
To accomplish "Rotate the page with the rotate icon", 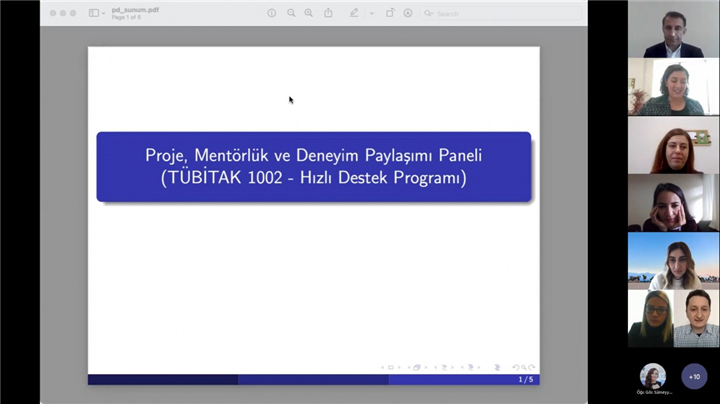I will click(390, 13).
